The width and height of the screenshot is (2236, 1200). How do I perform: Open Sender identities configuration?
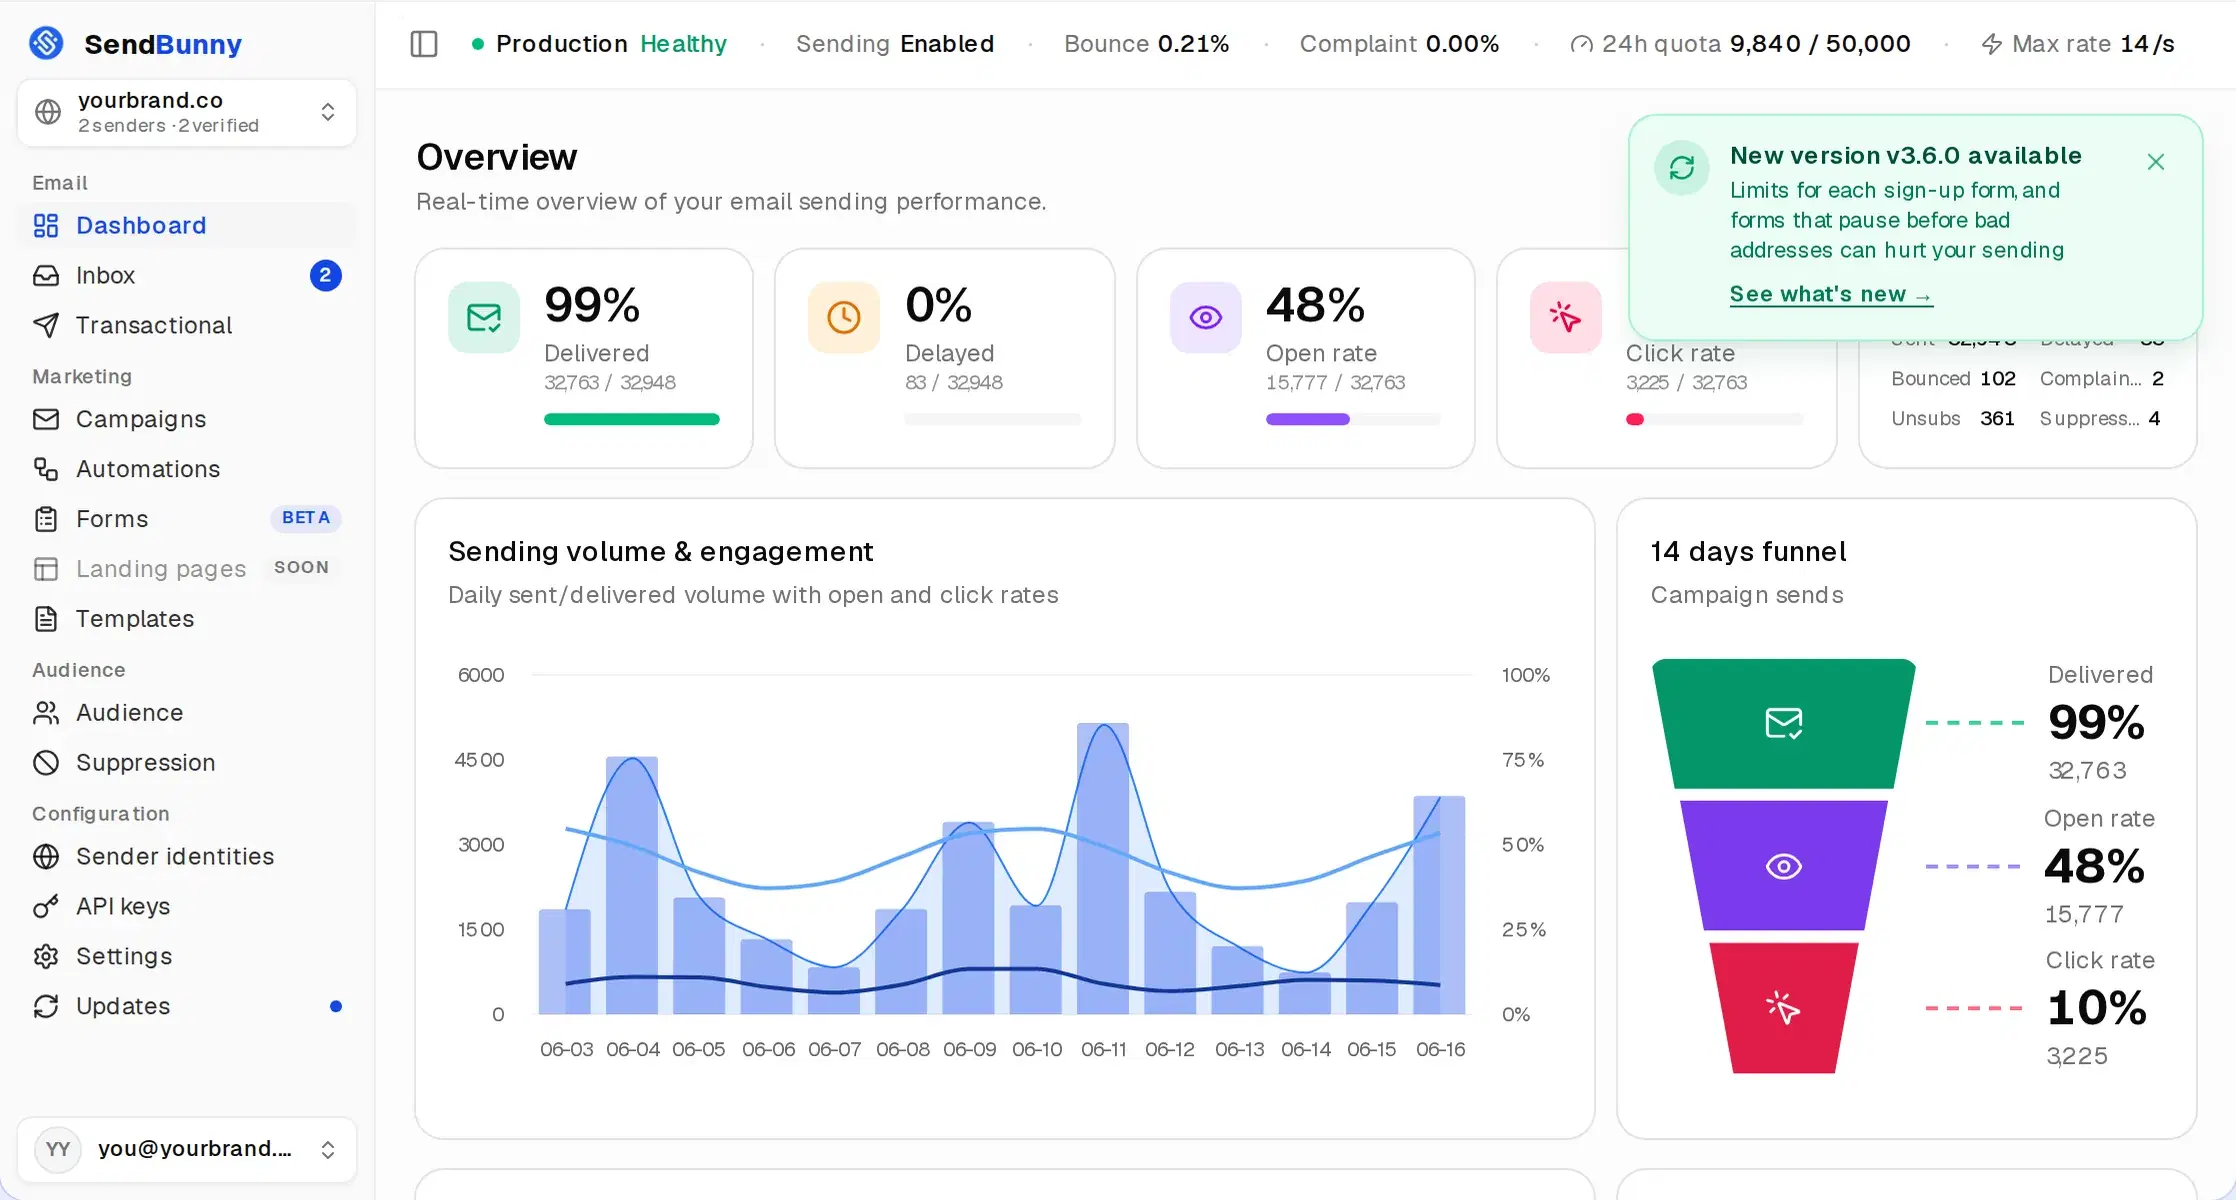(187, 857)
